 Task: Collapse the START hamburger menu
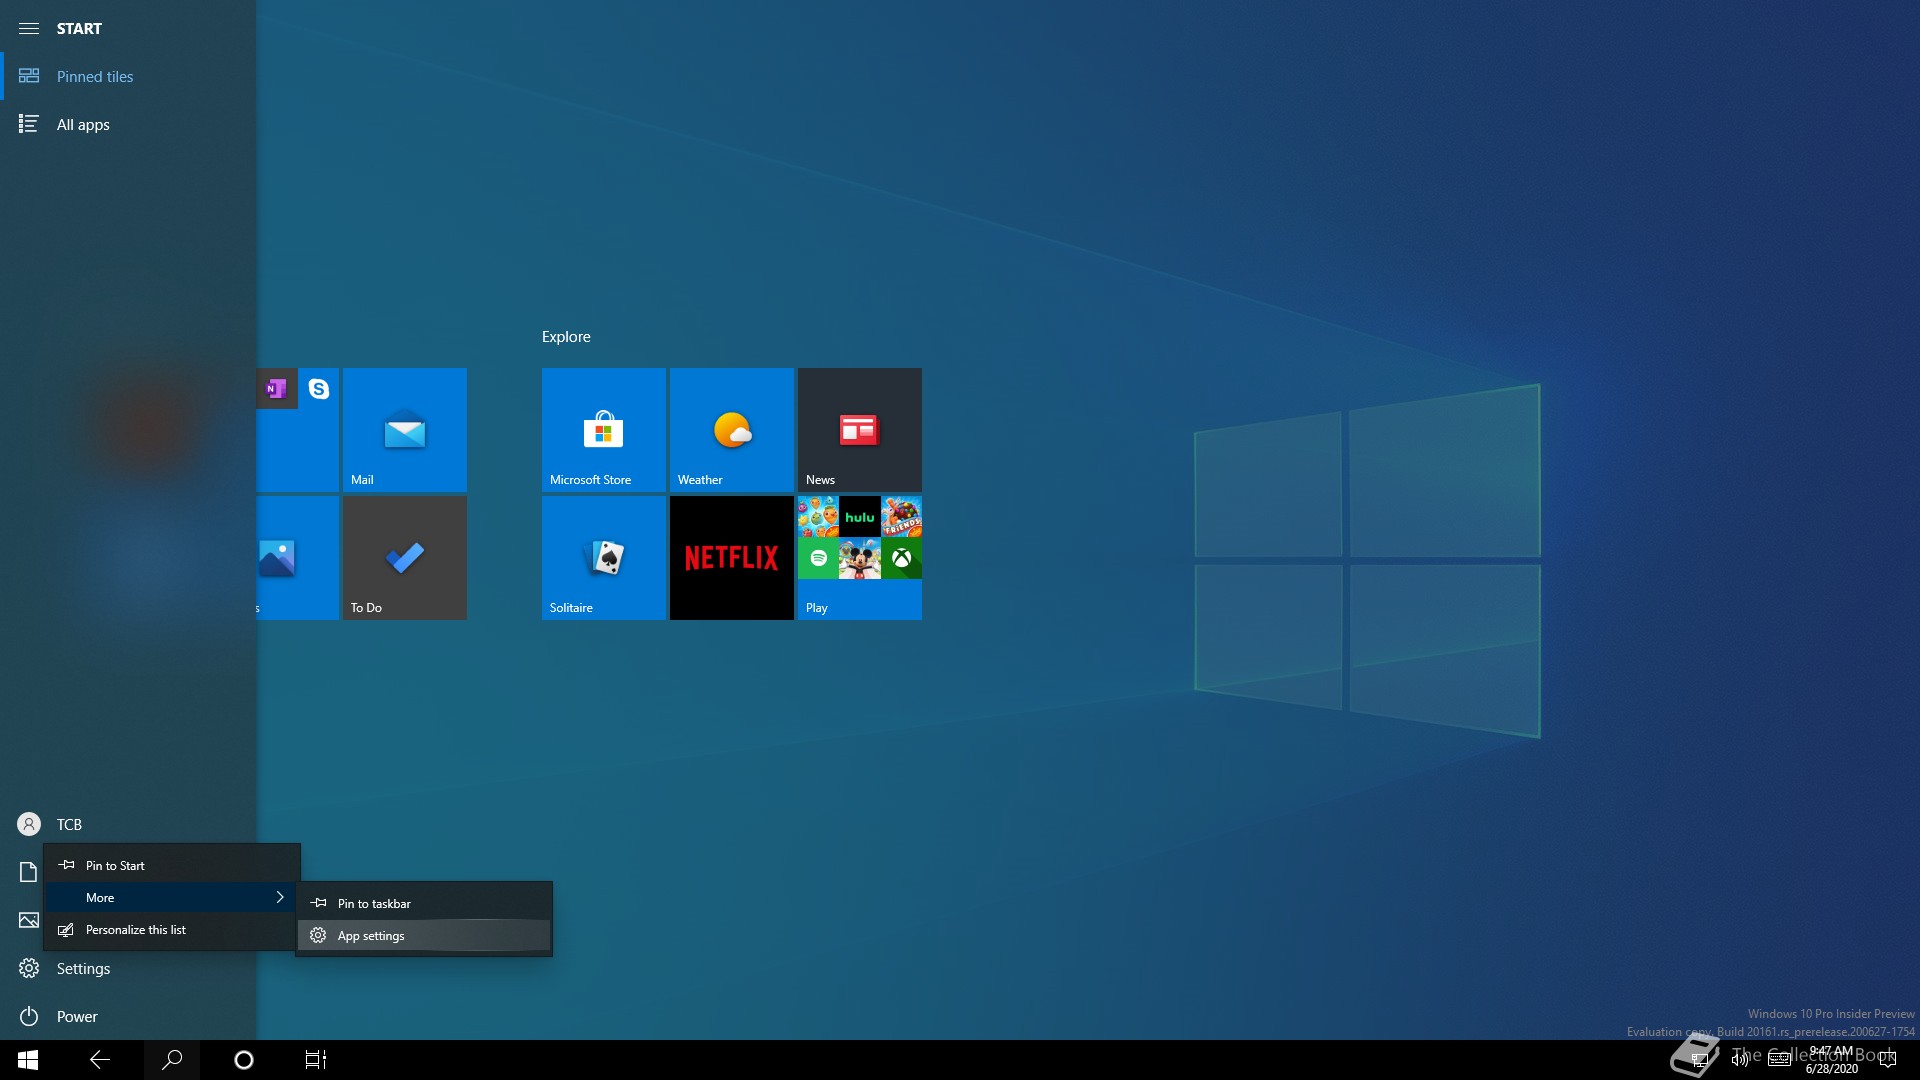(x=29, y=28)
